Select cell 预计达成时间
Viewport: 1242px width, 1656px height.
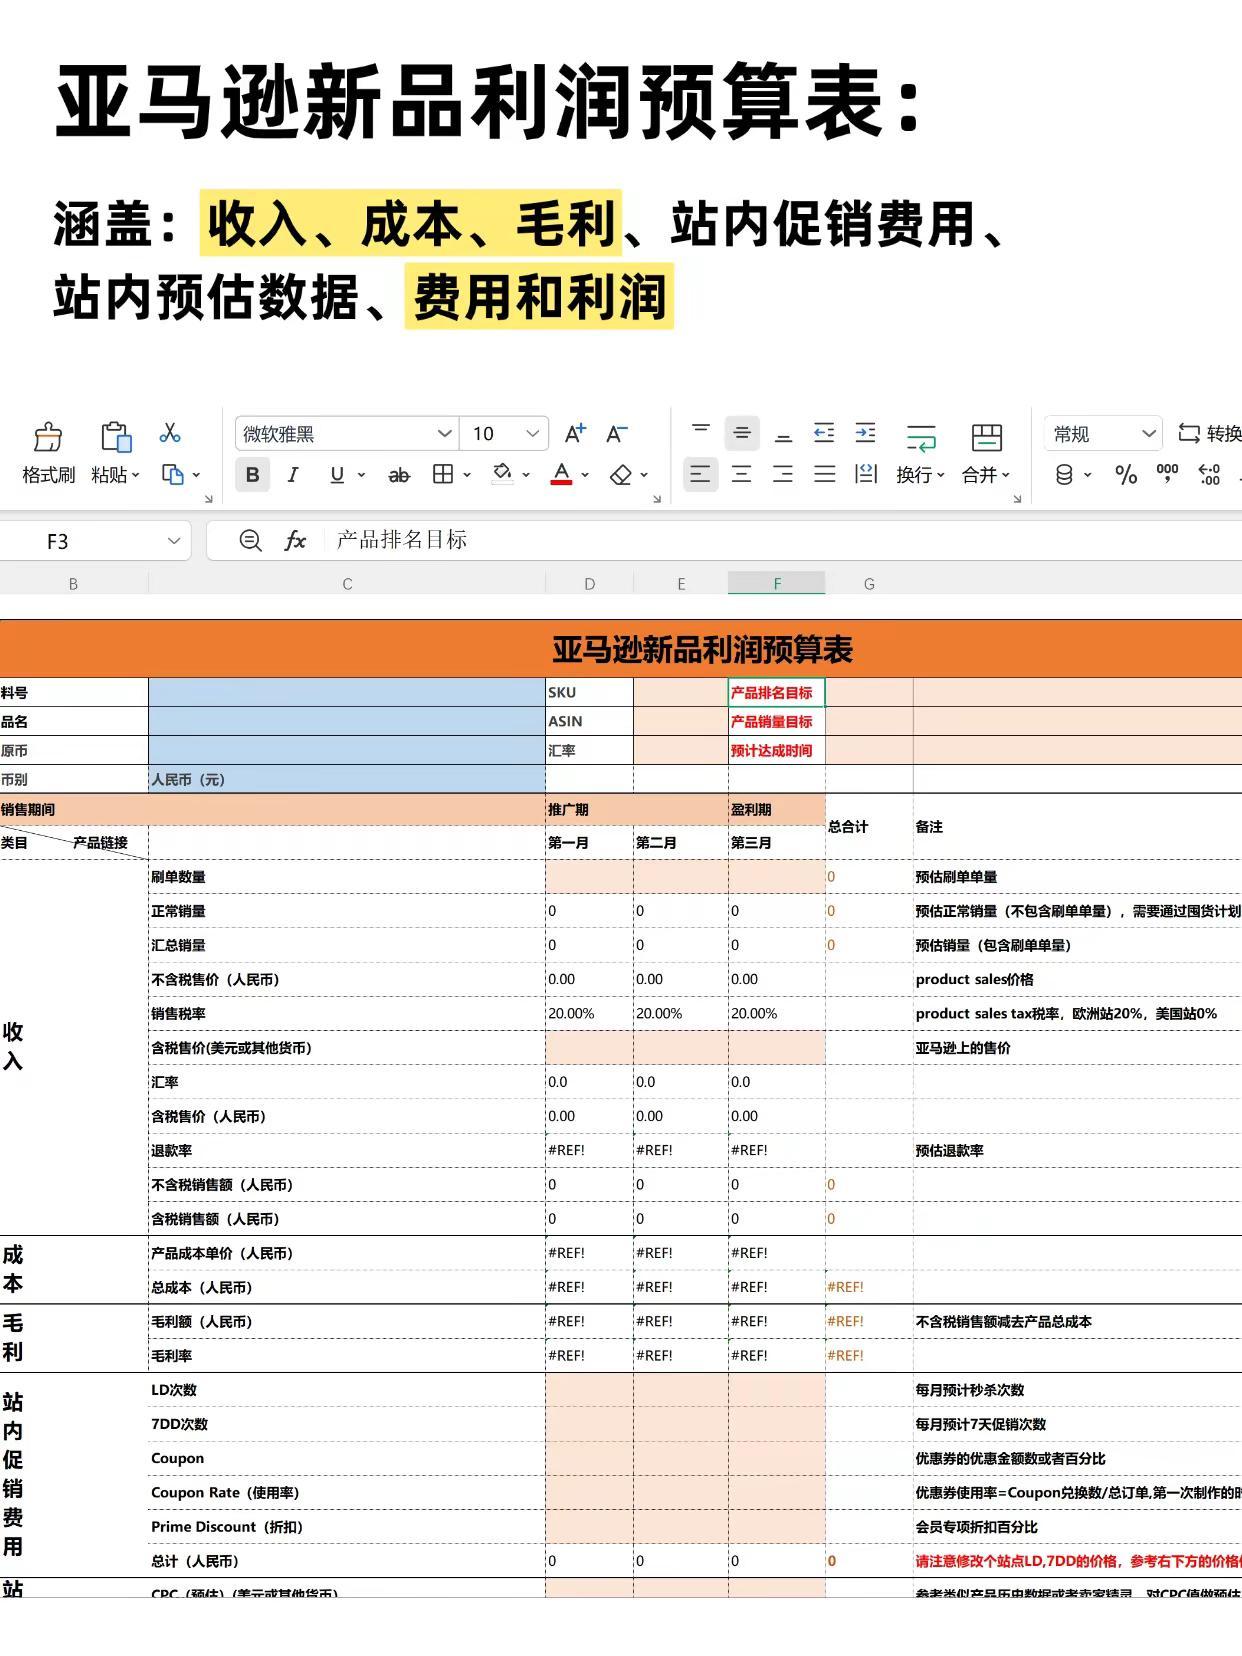click(777, 750)
